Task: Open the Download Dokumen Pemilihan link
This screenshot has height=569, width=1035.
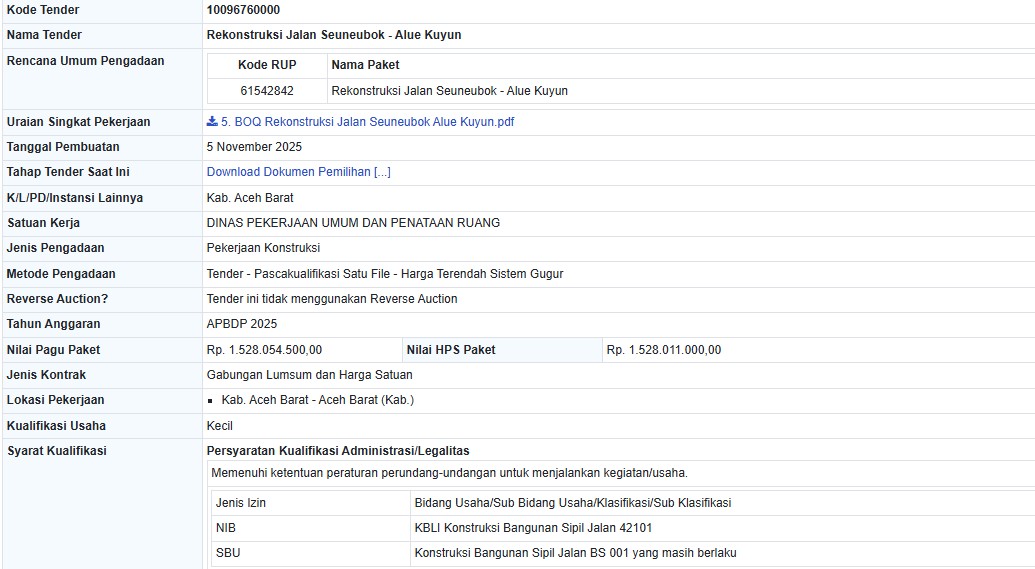Action: (x=298, y=172)
